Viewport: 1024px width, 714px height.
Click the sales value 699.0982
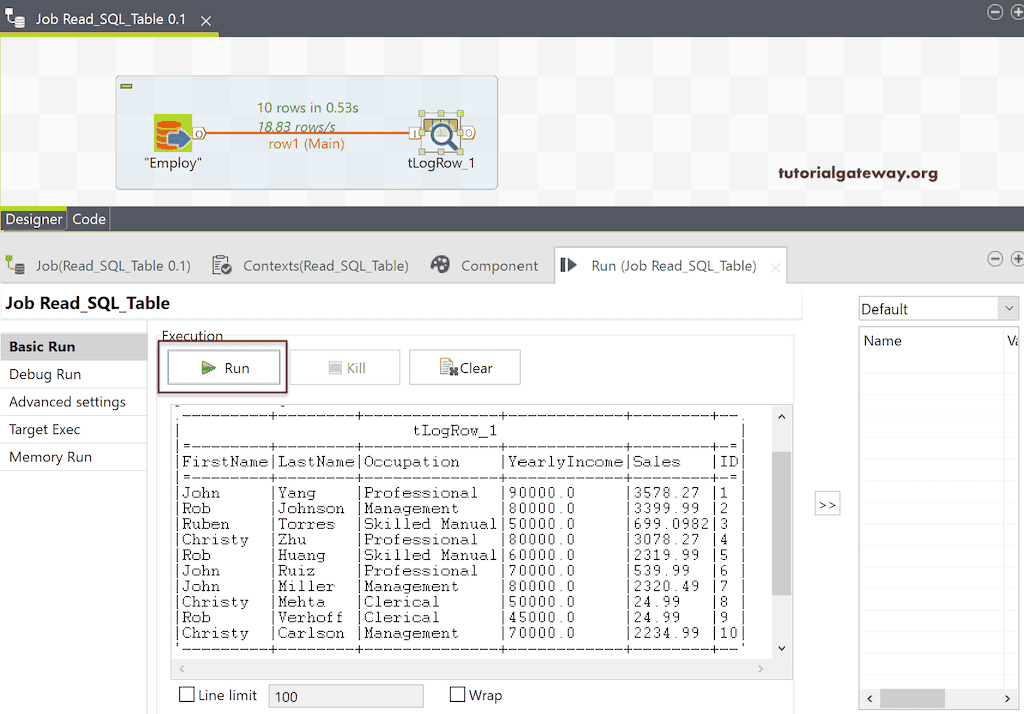point(671,524)
